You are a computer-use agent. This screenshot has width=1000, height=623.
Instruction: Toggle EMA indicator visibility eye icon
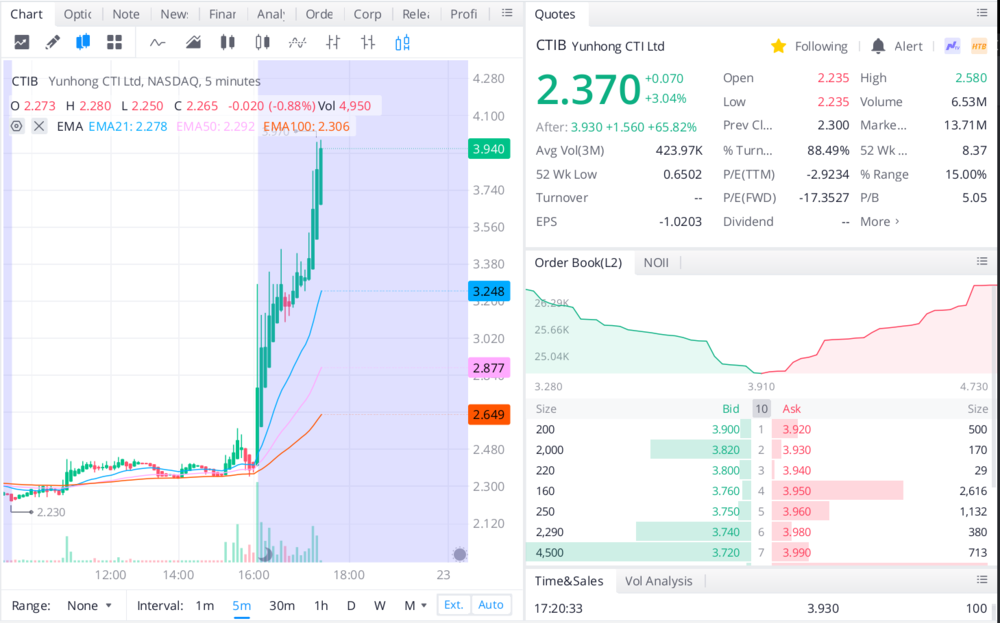click(17, 126)
